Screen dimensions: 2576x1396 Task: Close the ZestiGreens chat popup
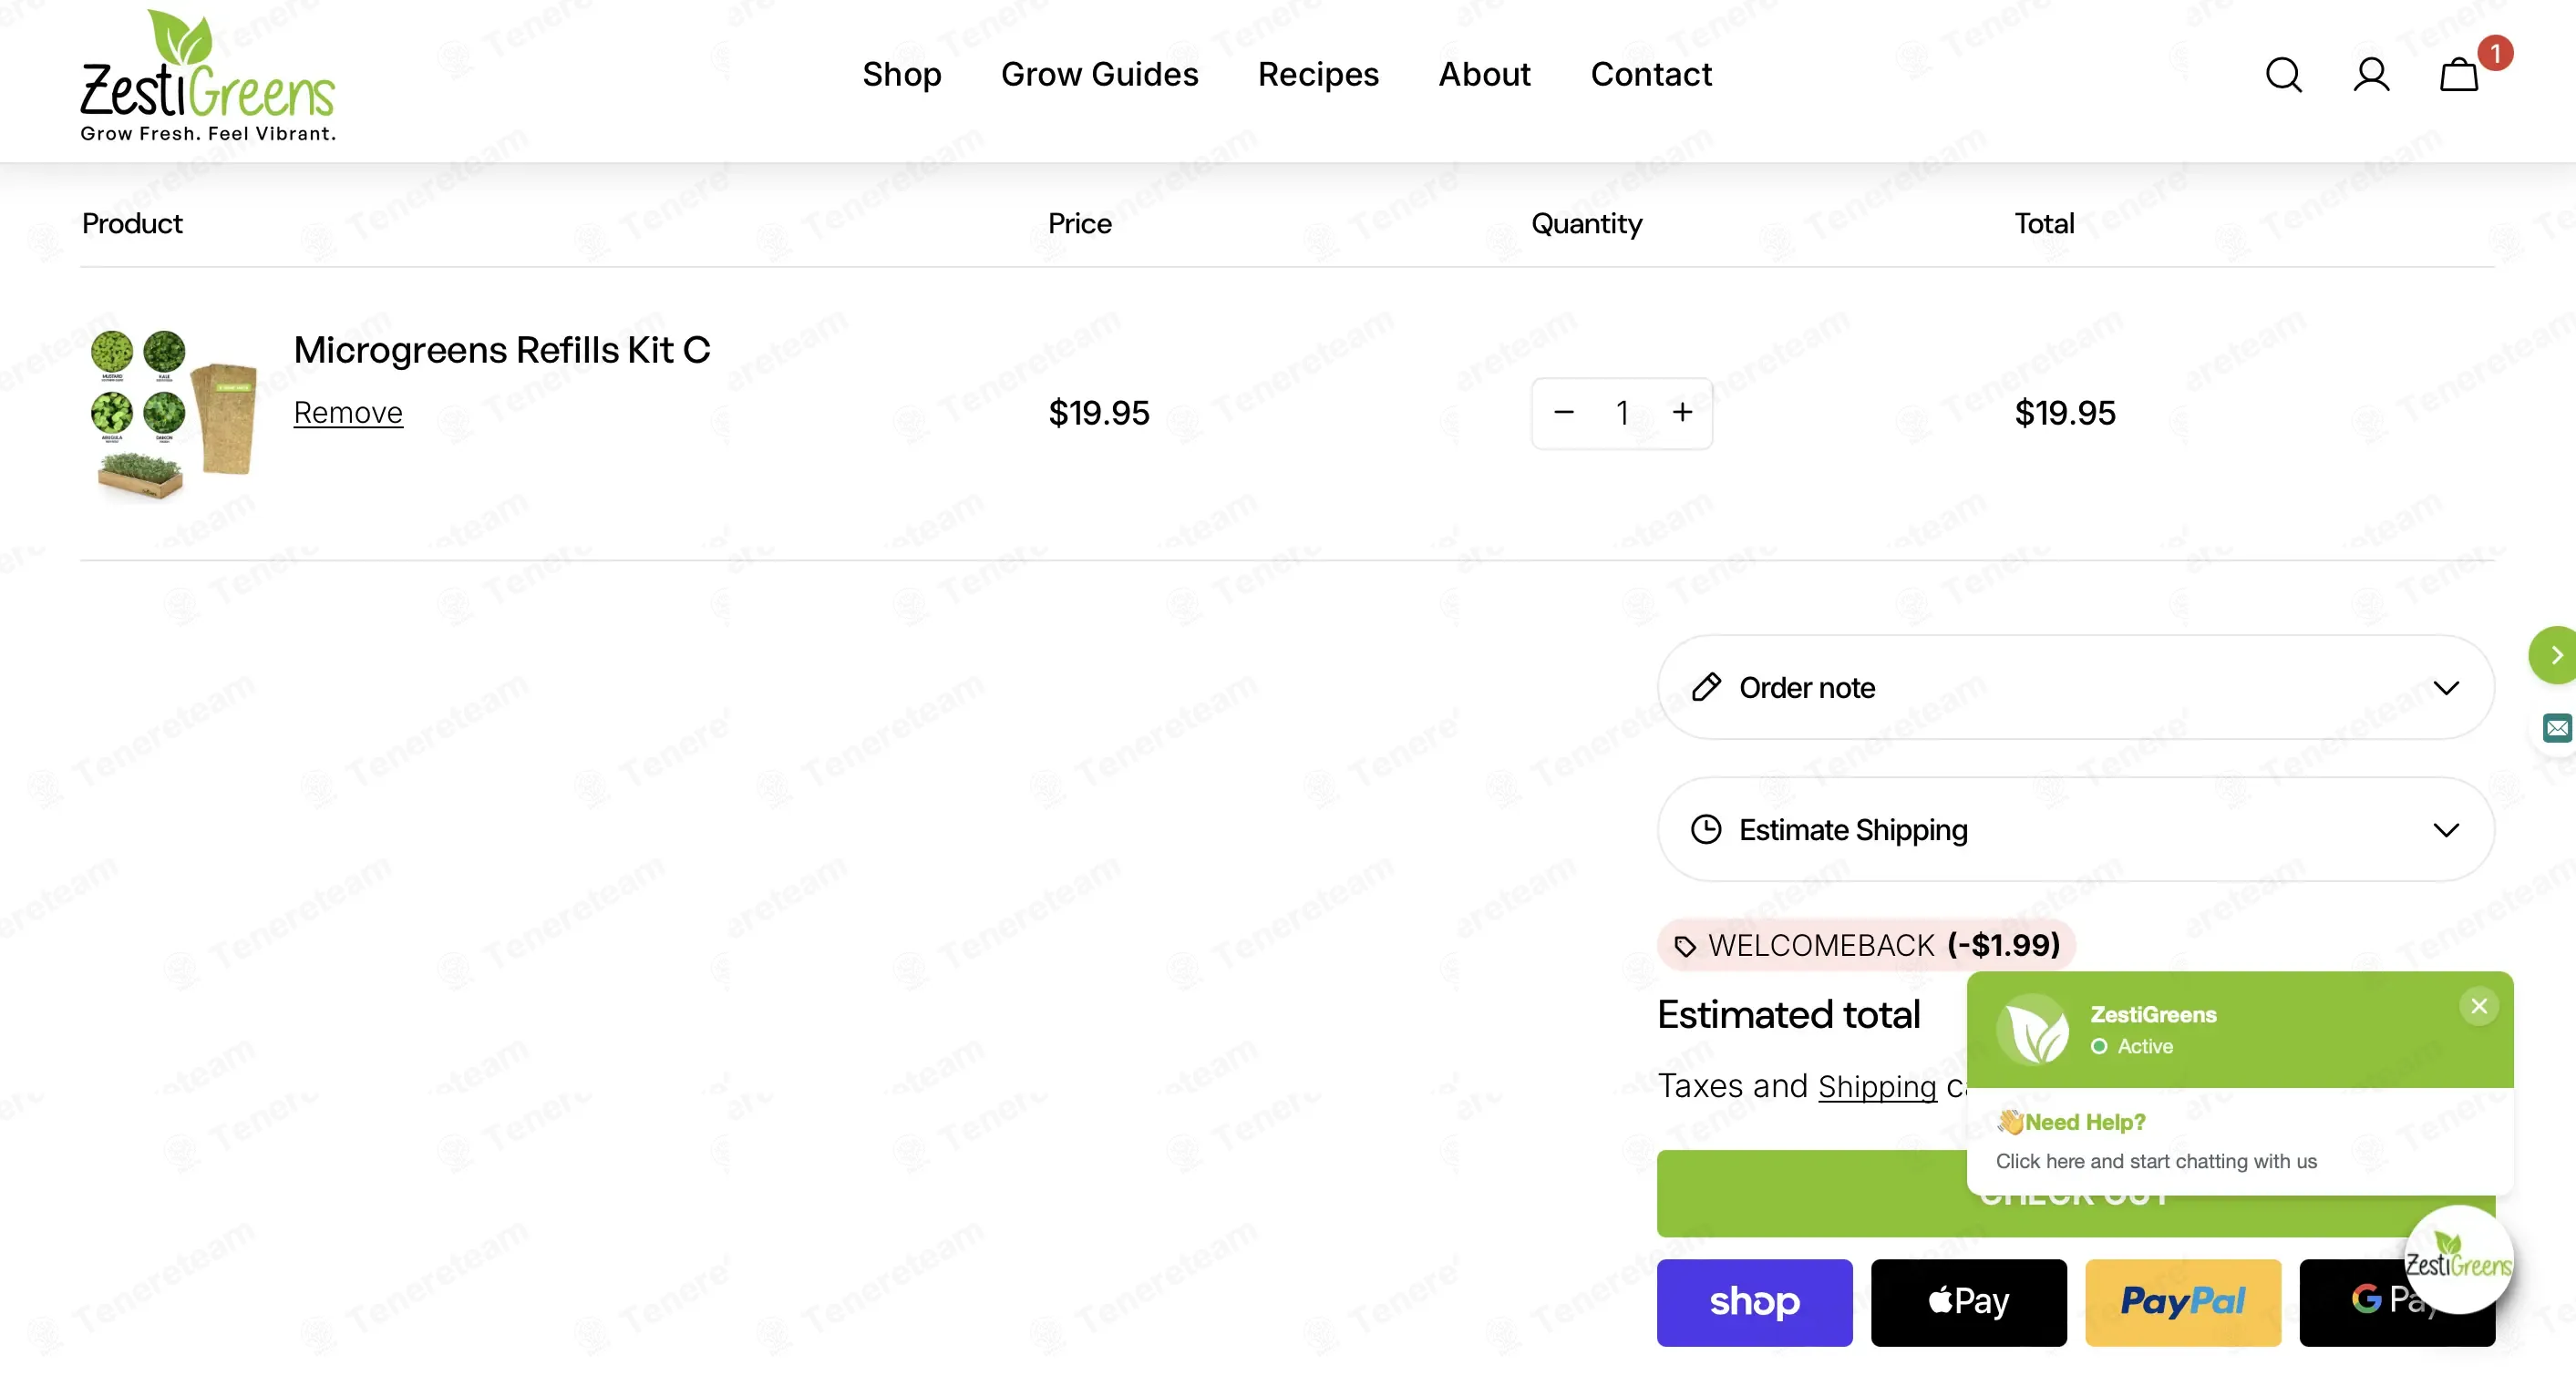coord(2479,1006)
